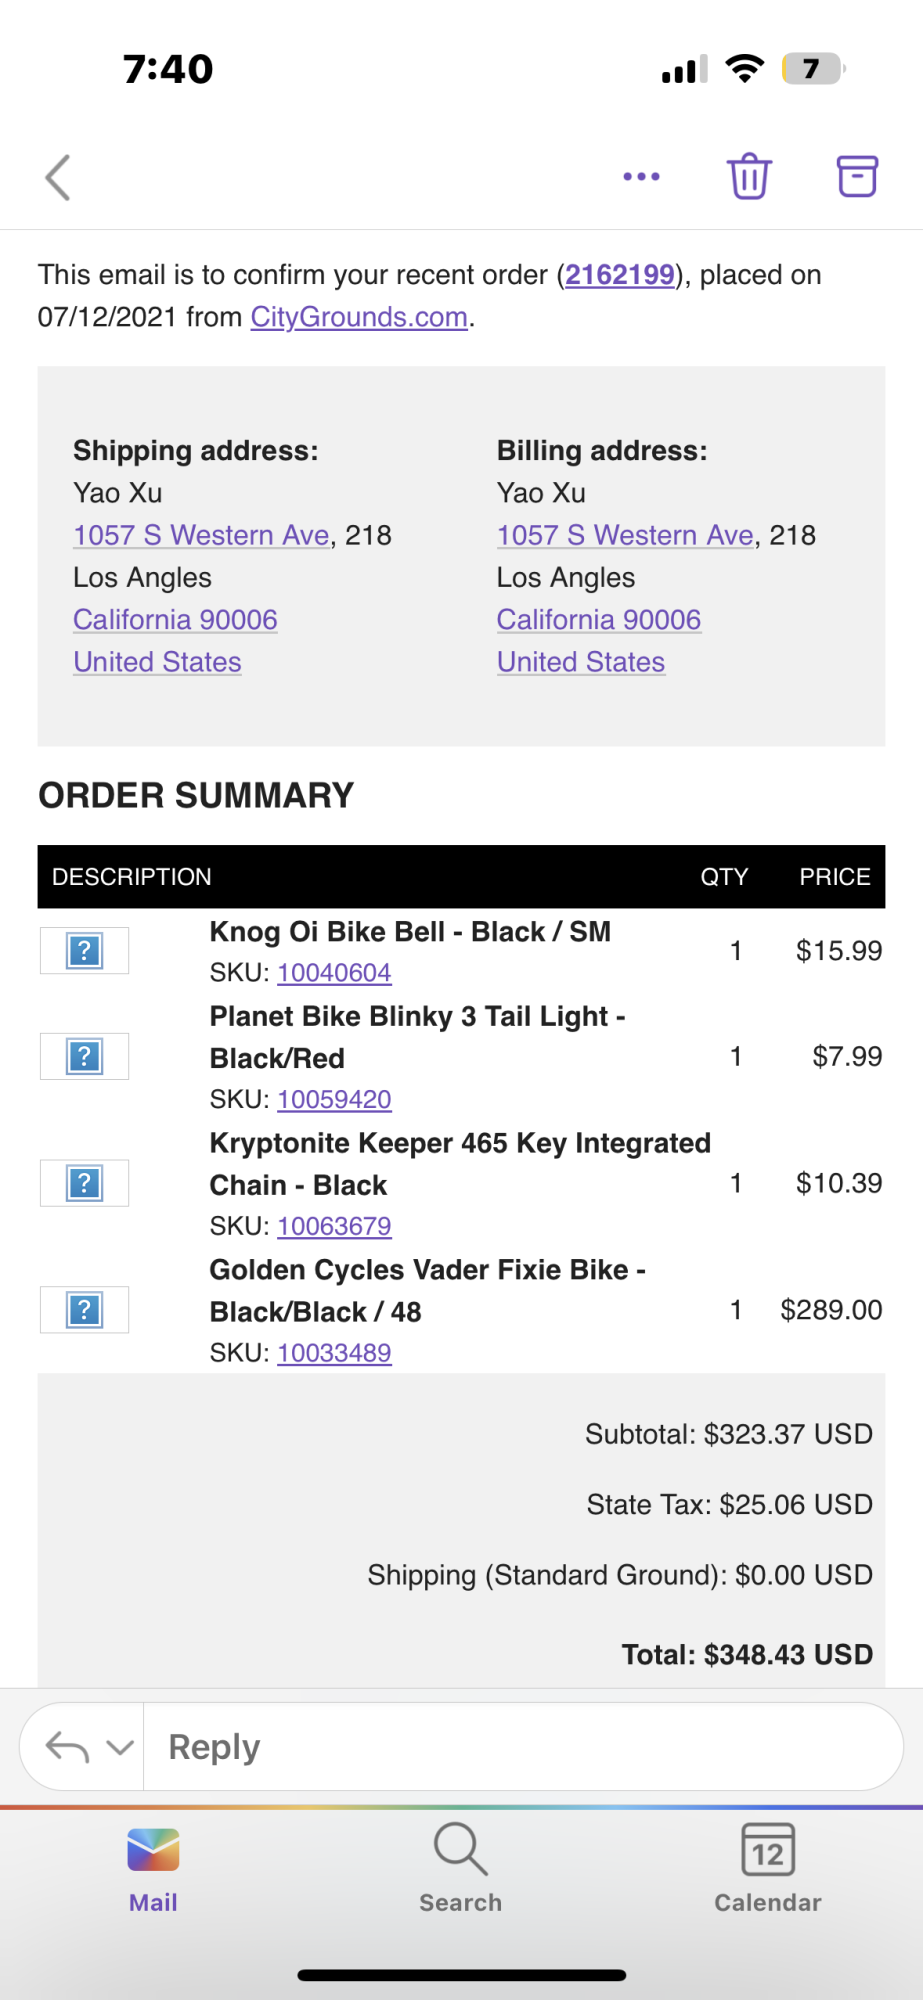Tap the Reply text field
The height and width of the screenshot is (2000, 923).
(520, 1747)
